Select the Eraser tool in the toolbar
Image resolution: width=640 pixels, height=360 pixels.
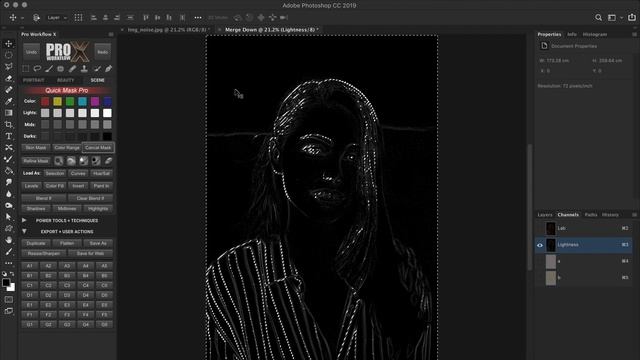tap(9, 78)
